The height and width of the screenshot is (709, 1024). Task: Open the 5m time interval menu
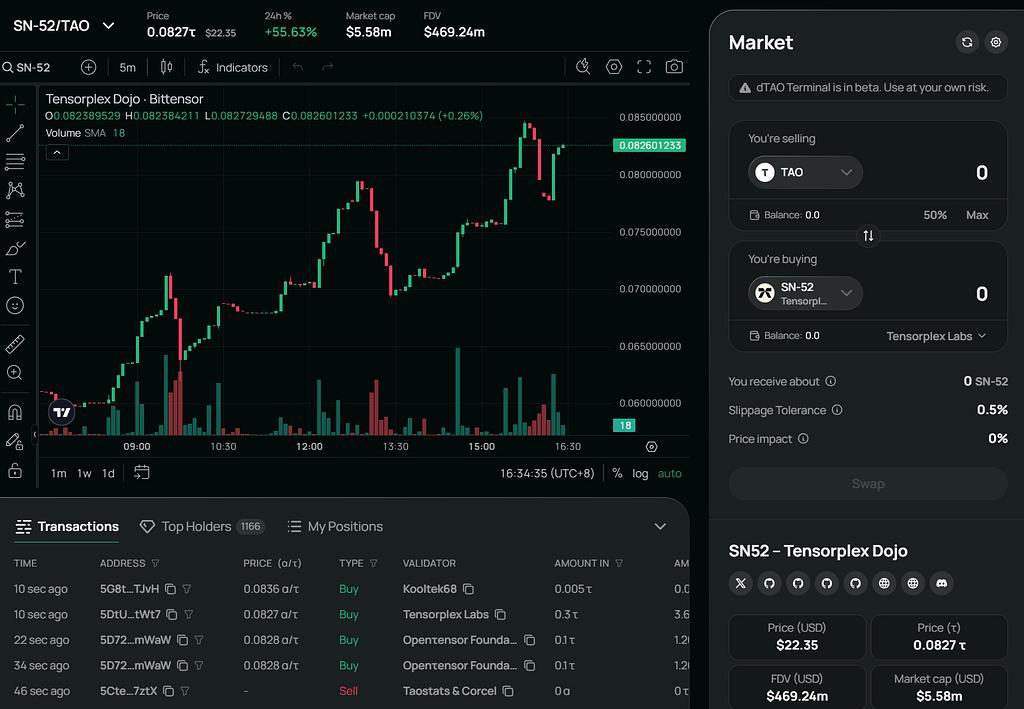(127, 67)
